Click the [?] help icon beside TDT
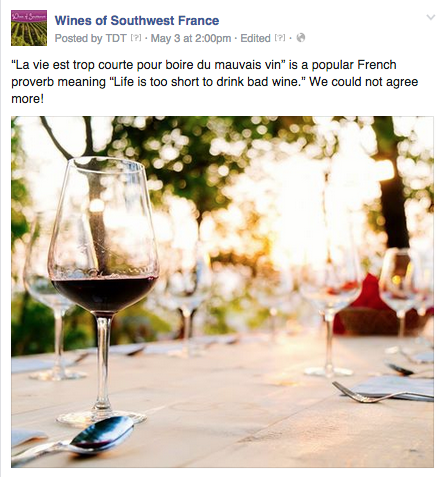 tap(136, 38)
